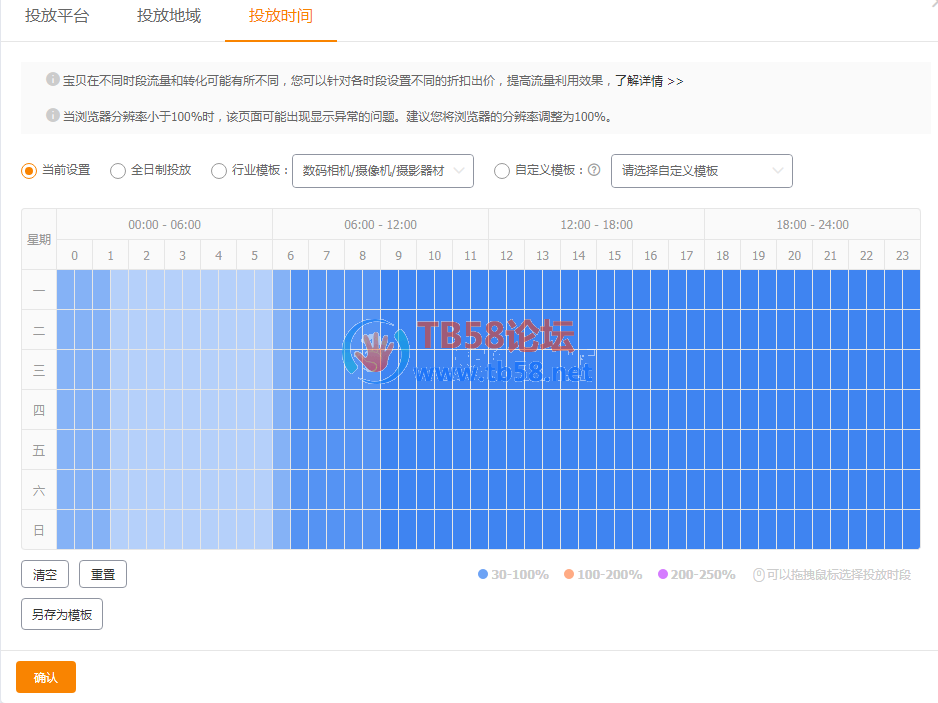This screenshot has width=938, height=703.
Task: Select the 当前设置 radio option
Action: pyautogui.click(x=29, y=171)
